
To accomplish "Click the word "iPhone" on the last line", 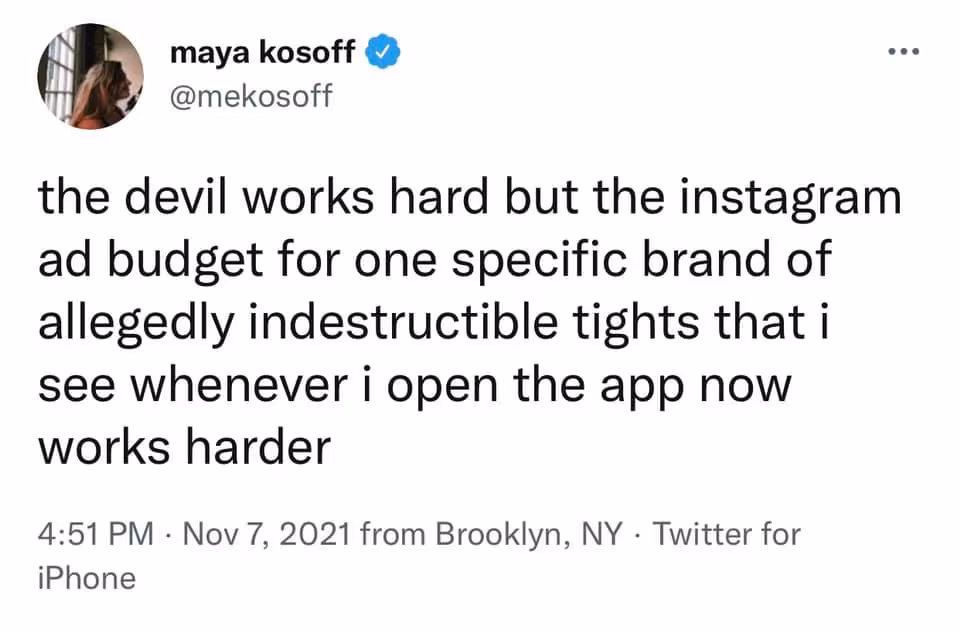I will coord(86,578).
